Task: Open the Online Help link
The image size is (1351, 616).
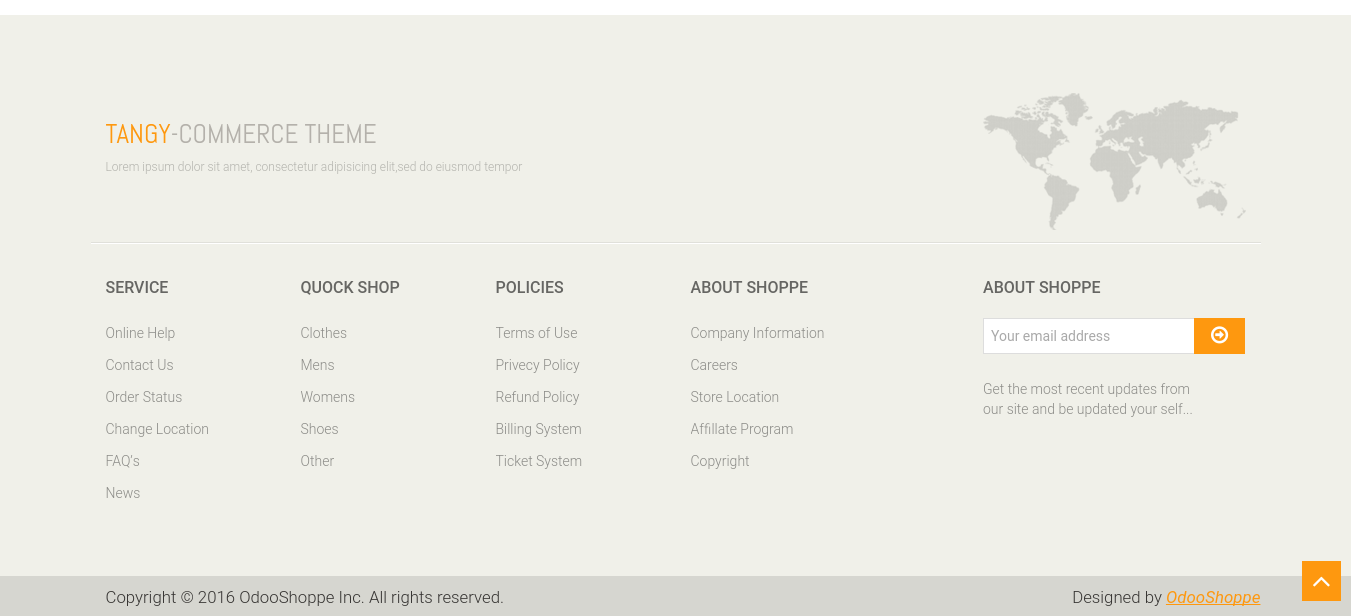Action: [140, 333]
